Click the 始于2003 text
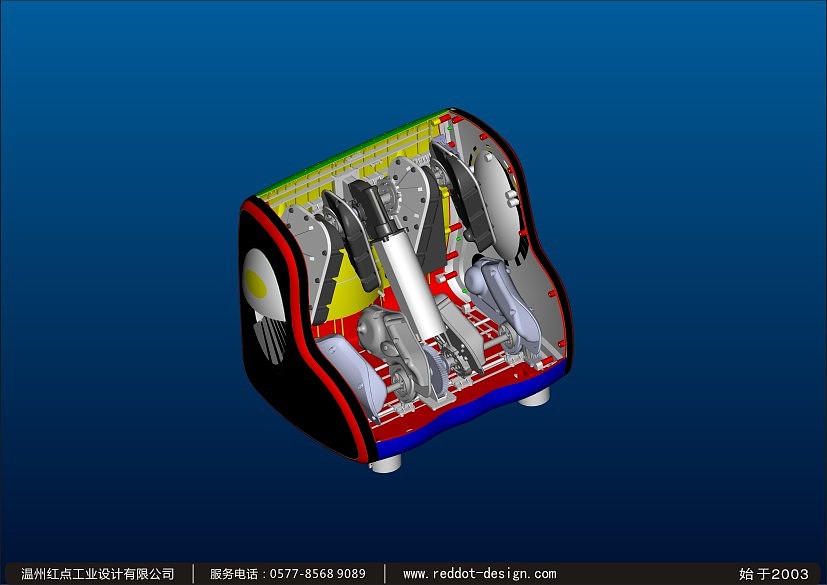Viewport: 827px width, 585px height. [x=773, y=573]
